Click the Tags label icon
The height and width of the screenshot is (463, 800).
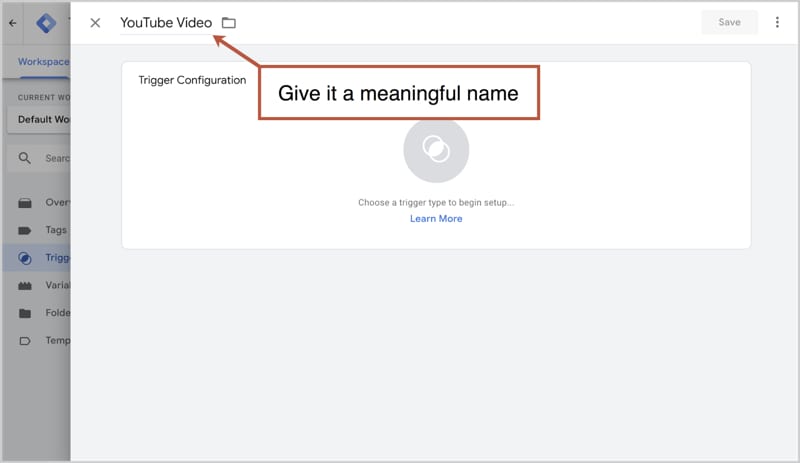[24, 231]
